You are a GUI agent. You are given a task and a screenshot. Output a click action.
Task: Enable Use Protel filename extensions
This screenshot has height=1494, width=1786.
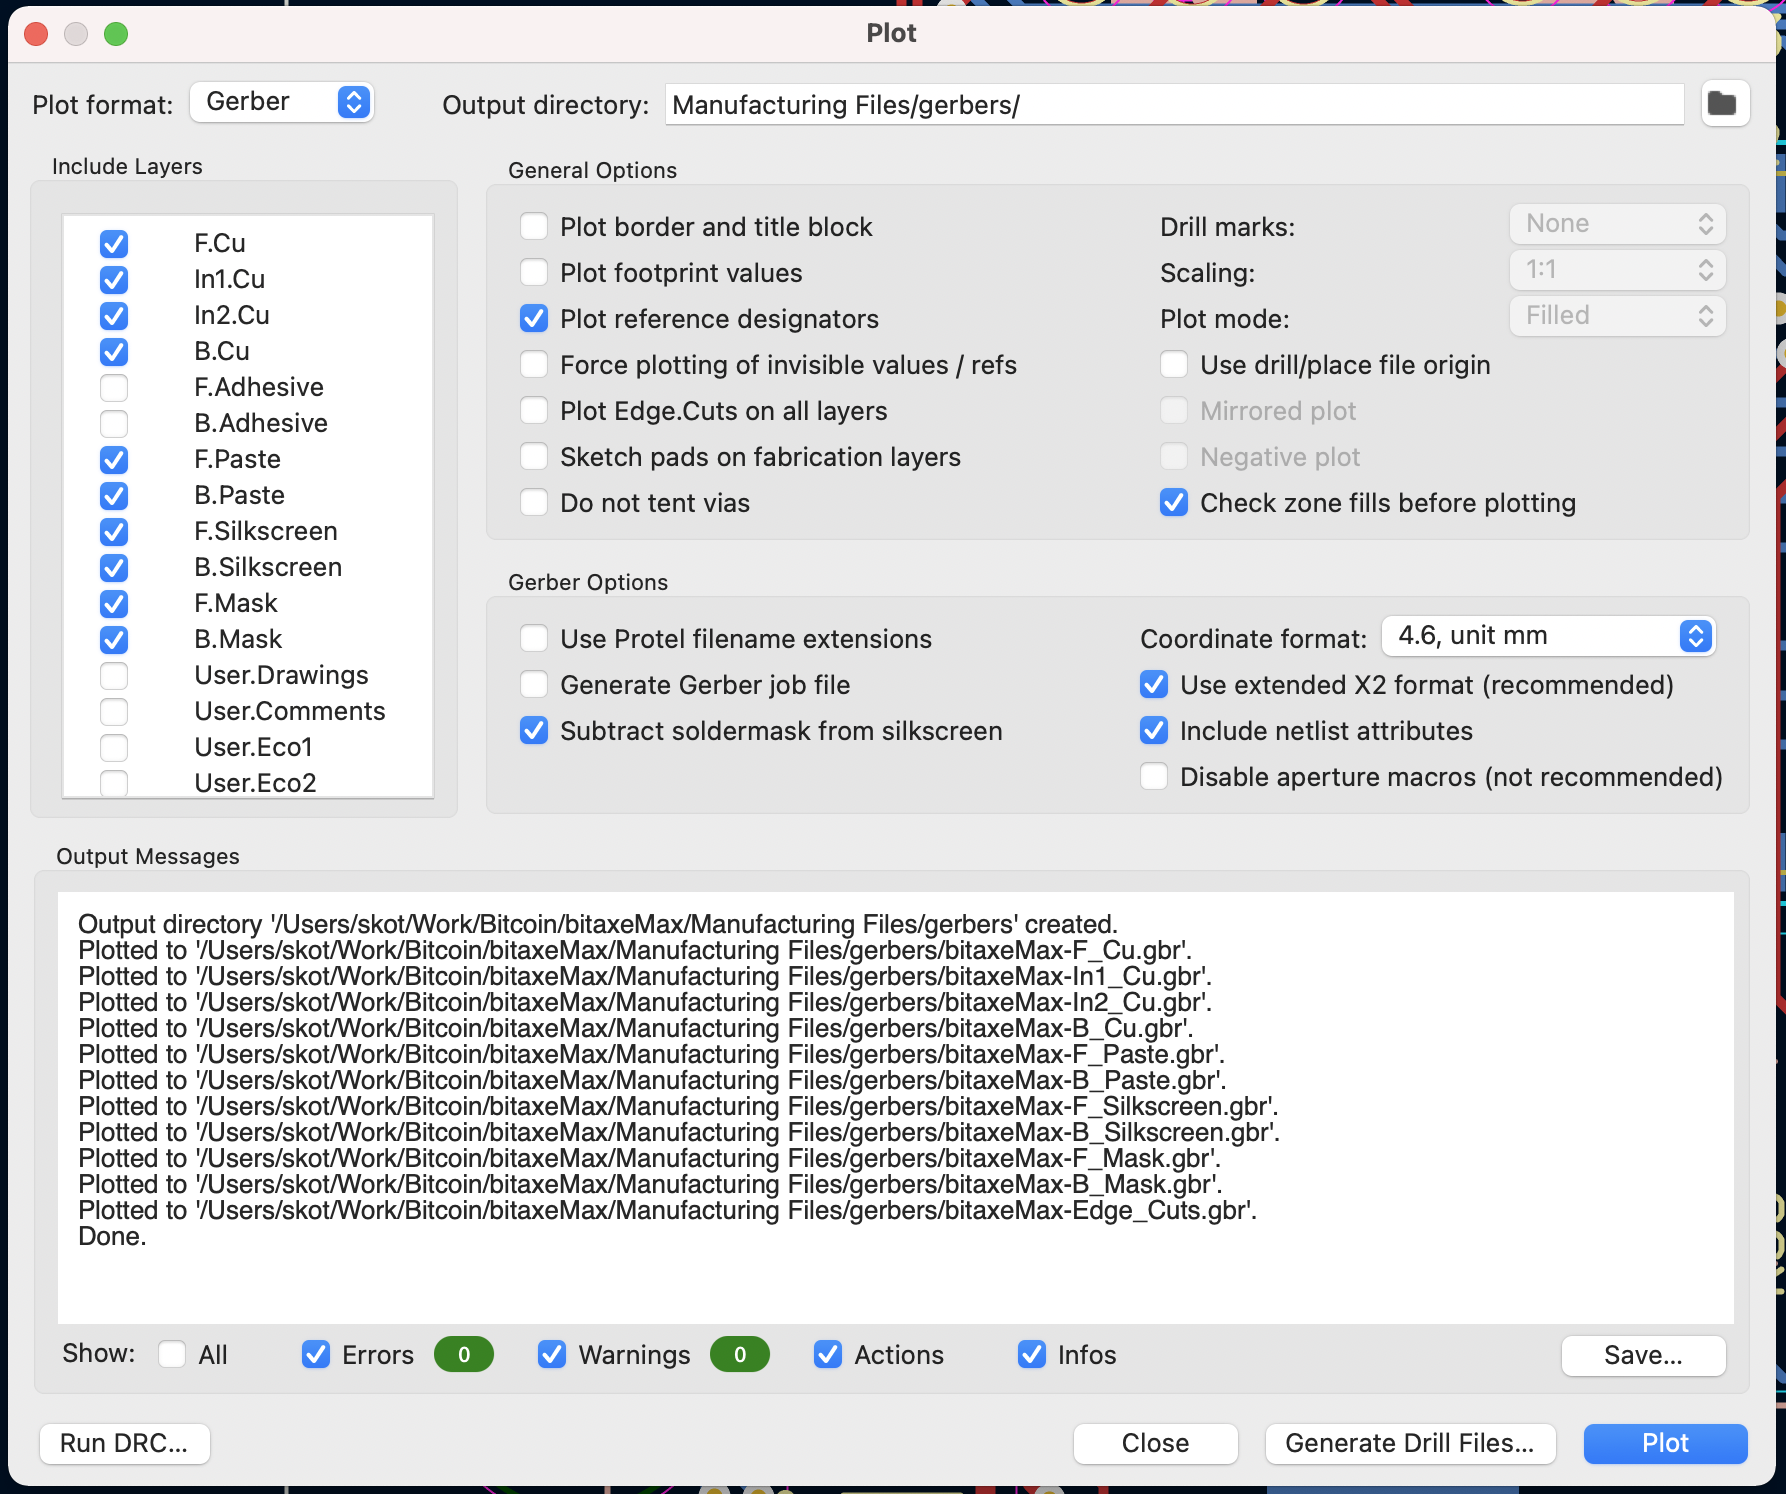[x=534, y=639]
